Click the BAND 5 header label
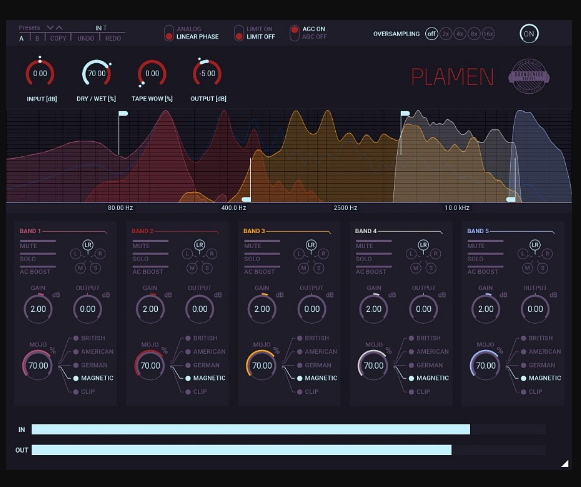 click(x=478, y=231)
